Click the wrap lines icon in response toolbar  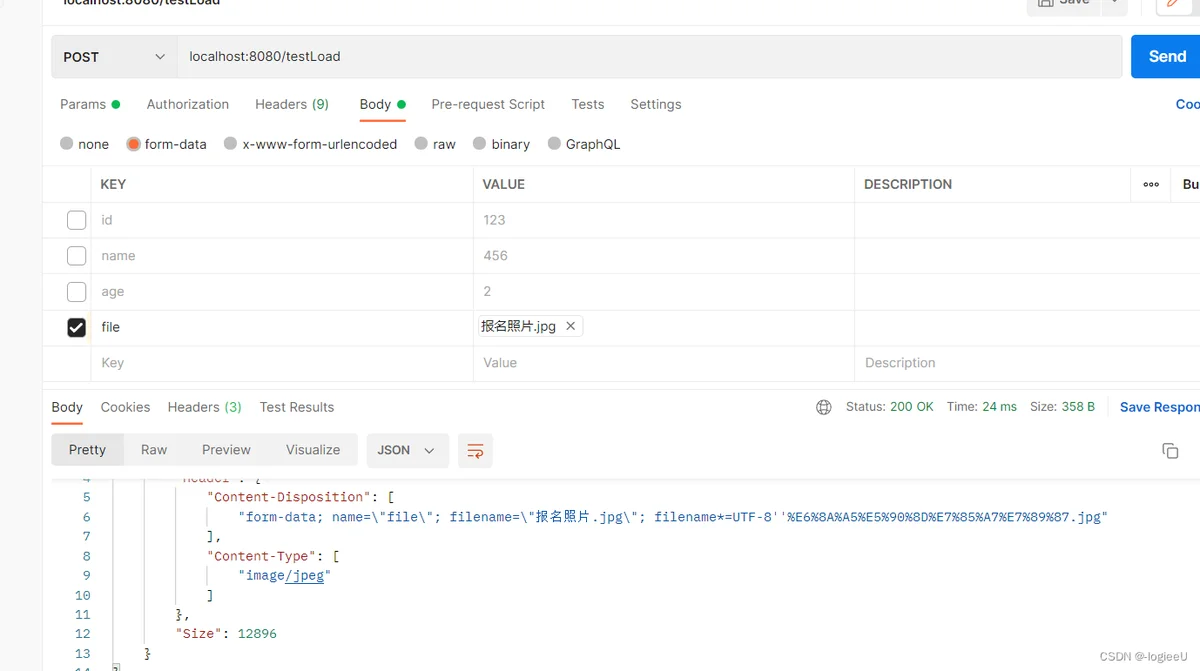point(475,451)
